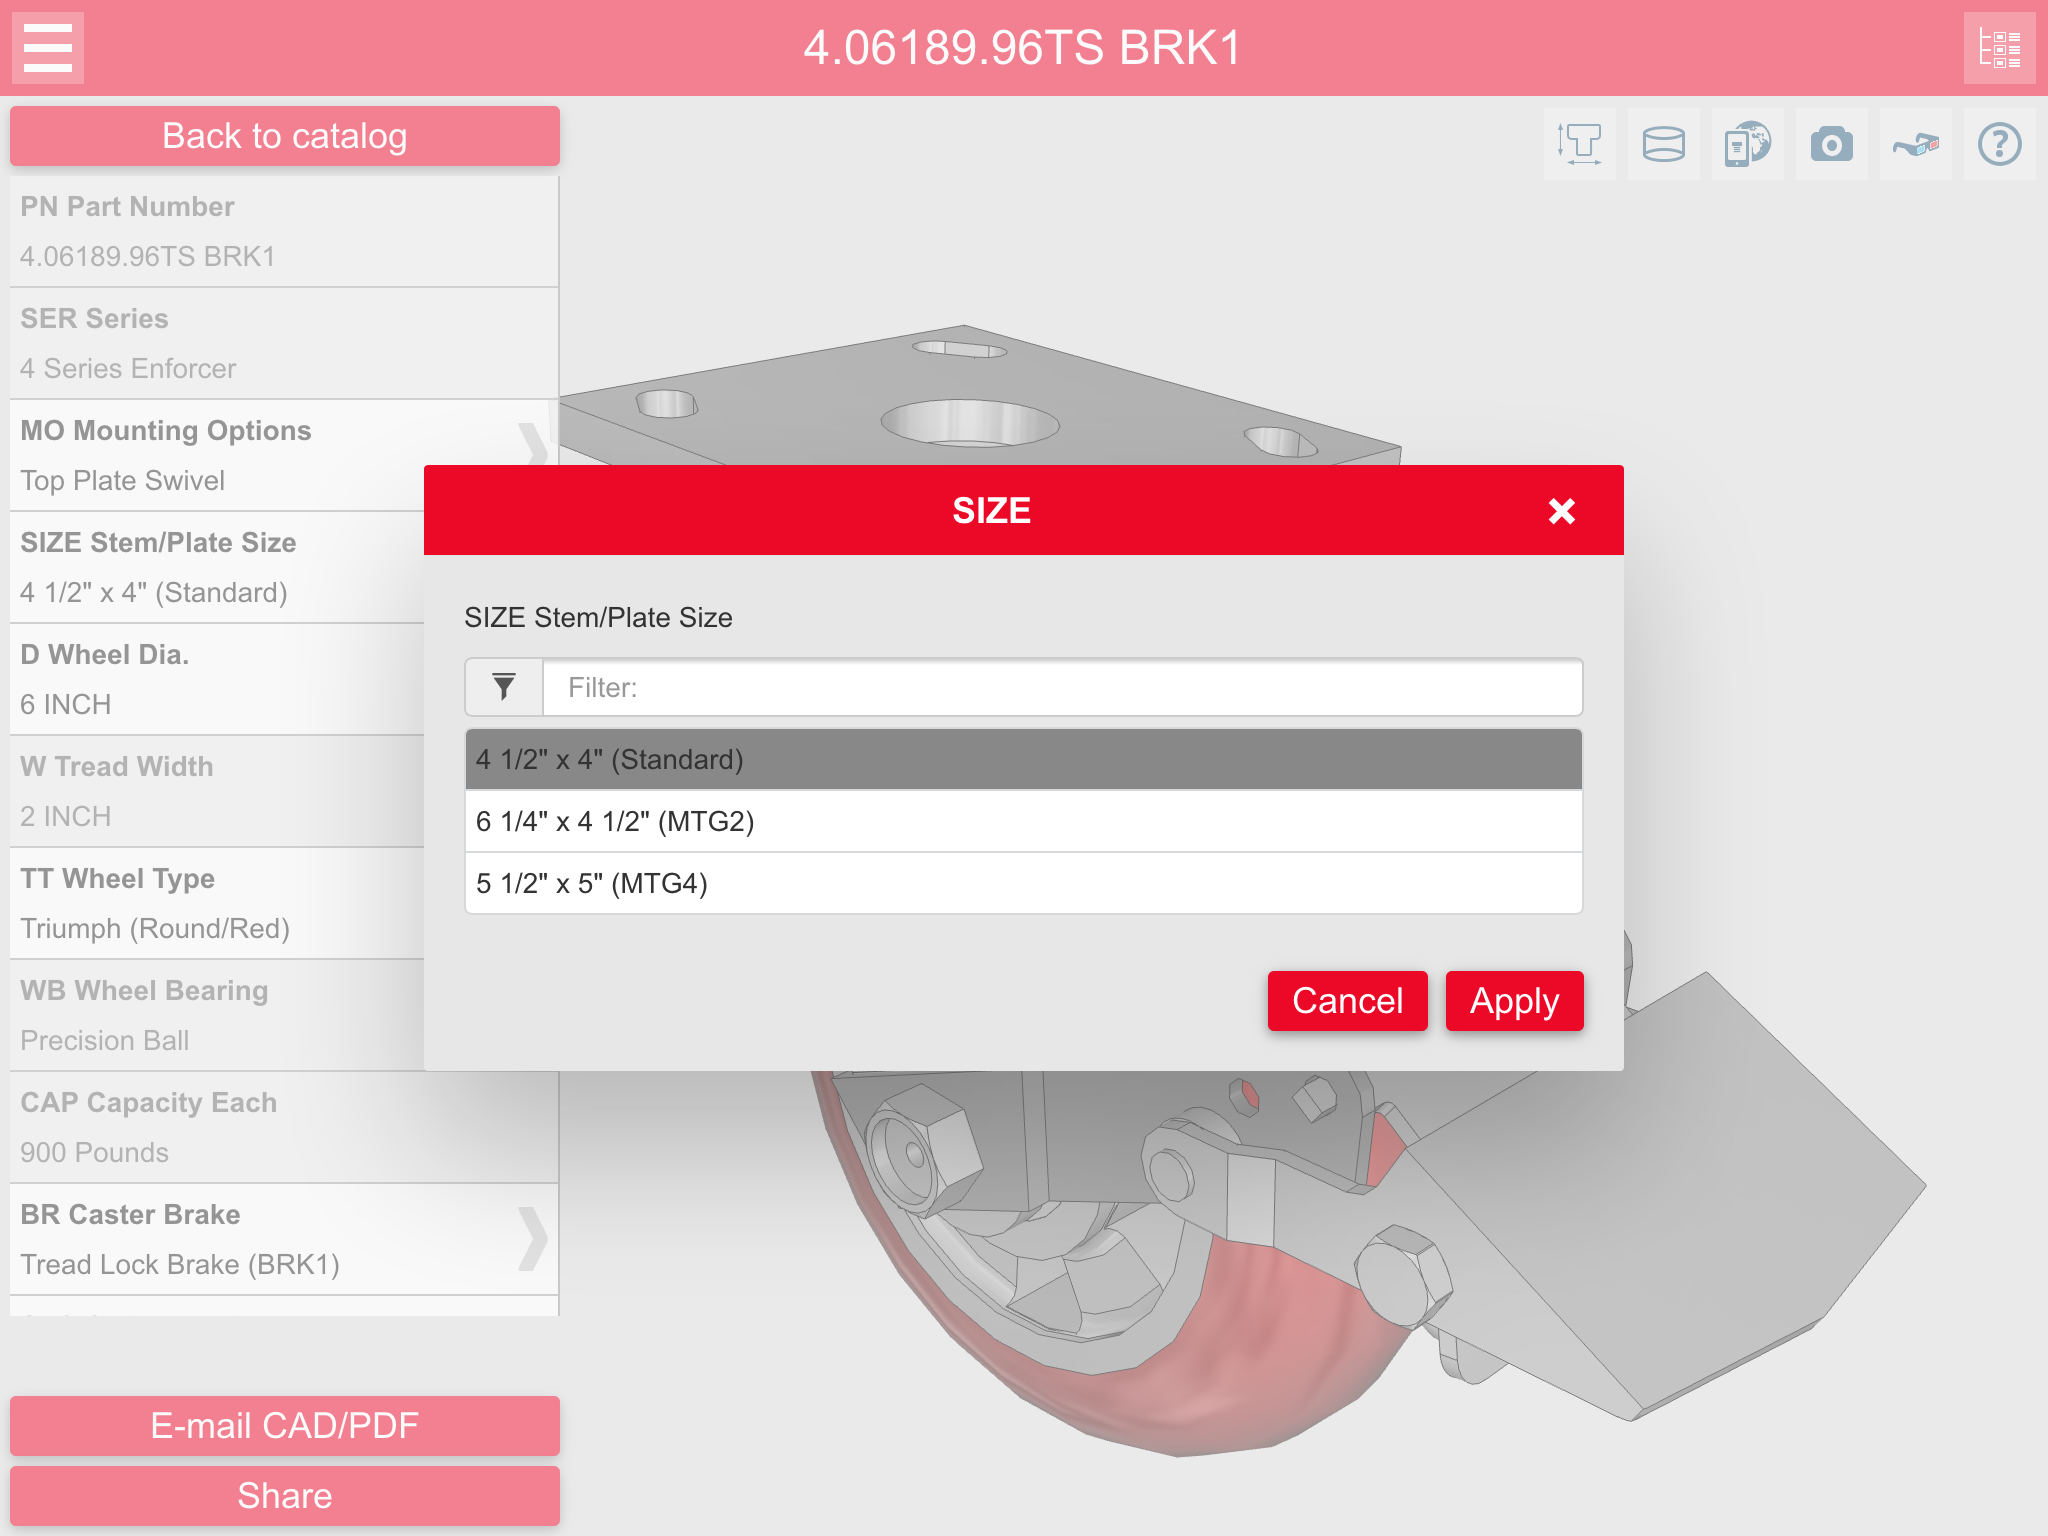Expand the MO Mounting Options row

pos(284,456)
